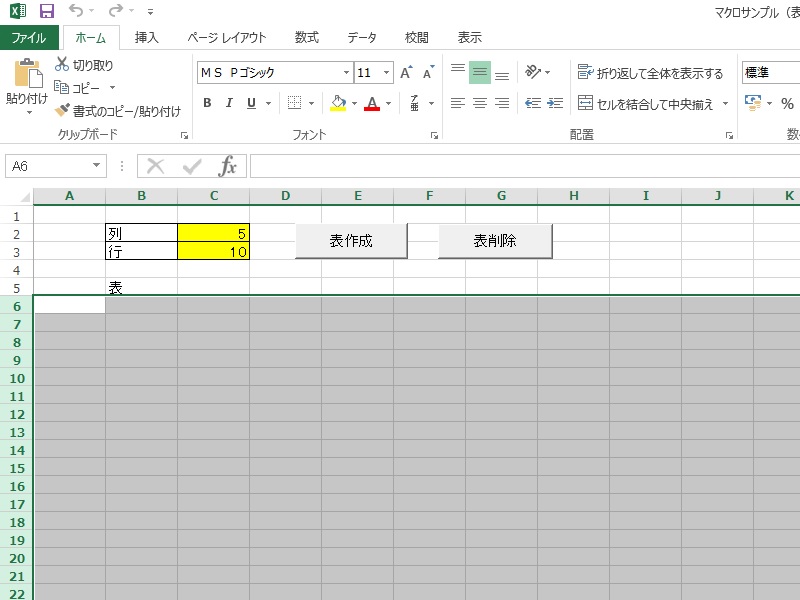Click the Increase Font Size icon

(x=406, y=73)
